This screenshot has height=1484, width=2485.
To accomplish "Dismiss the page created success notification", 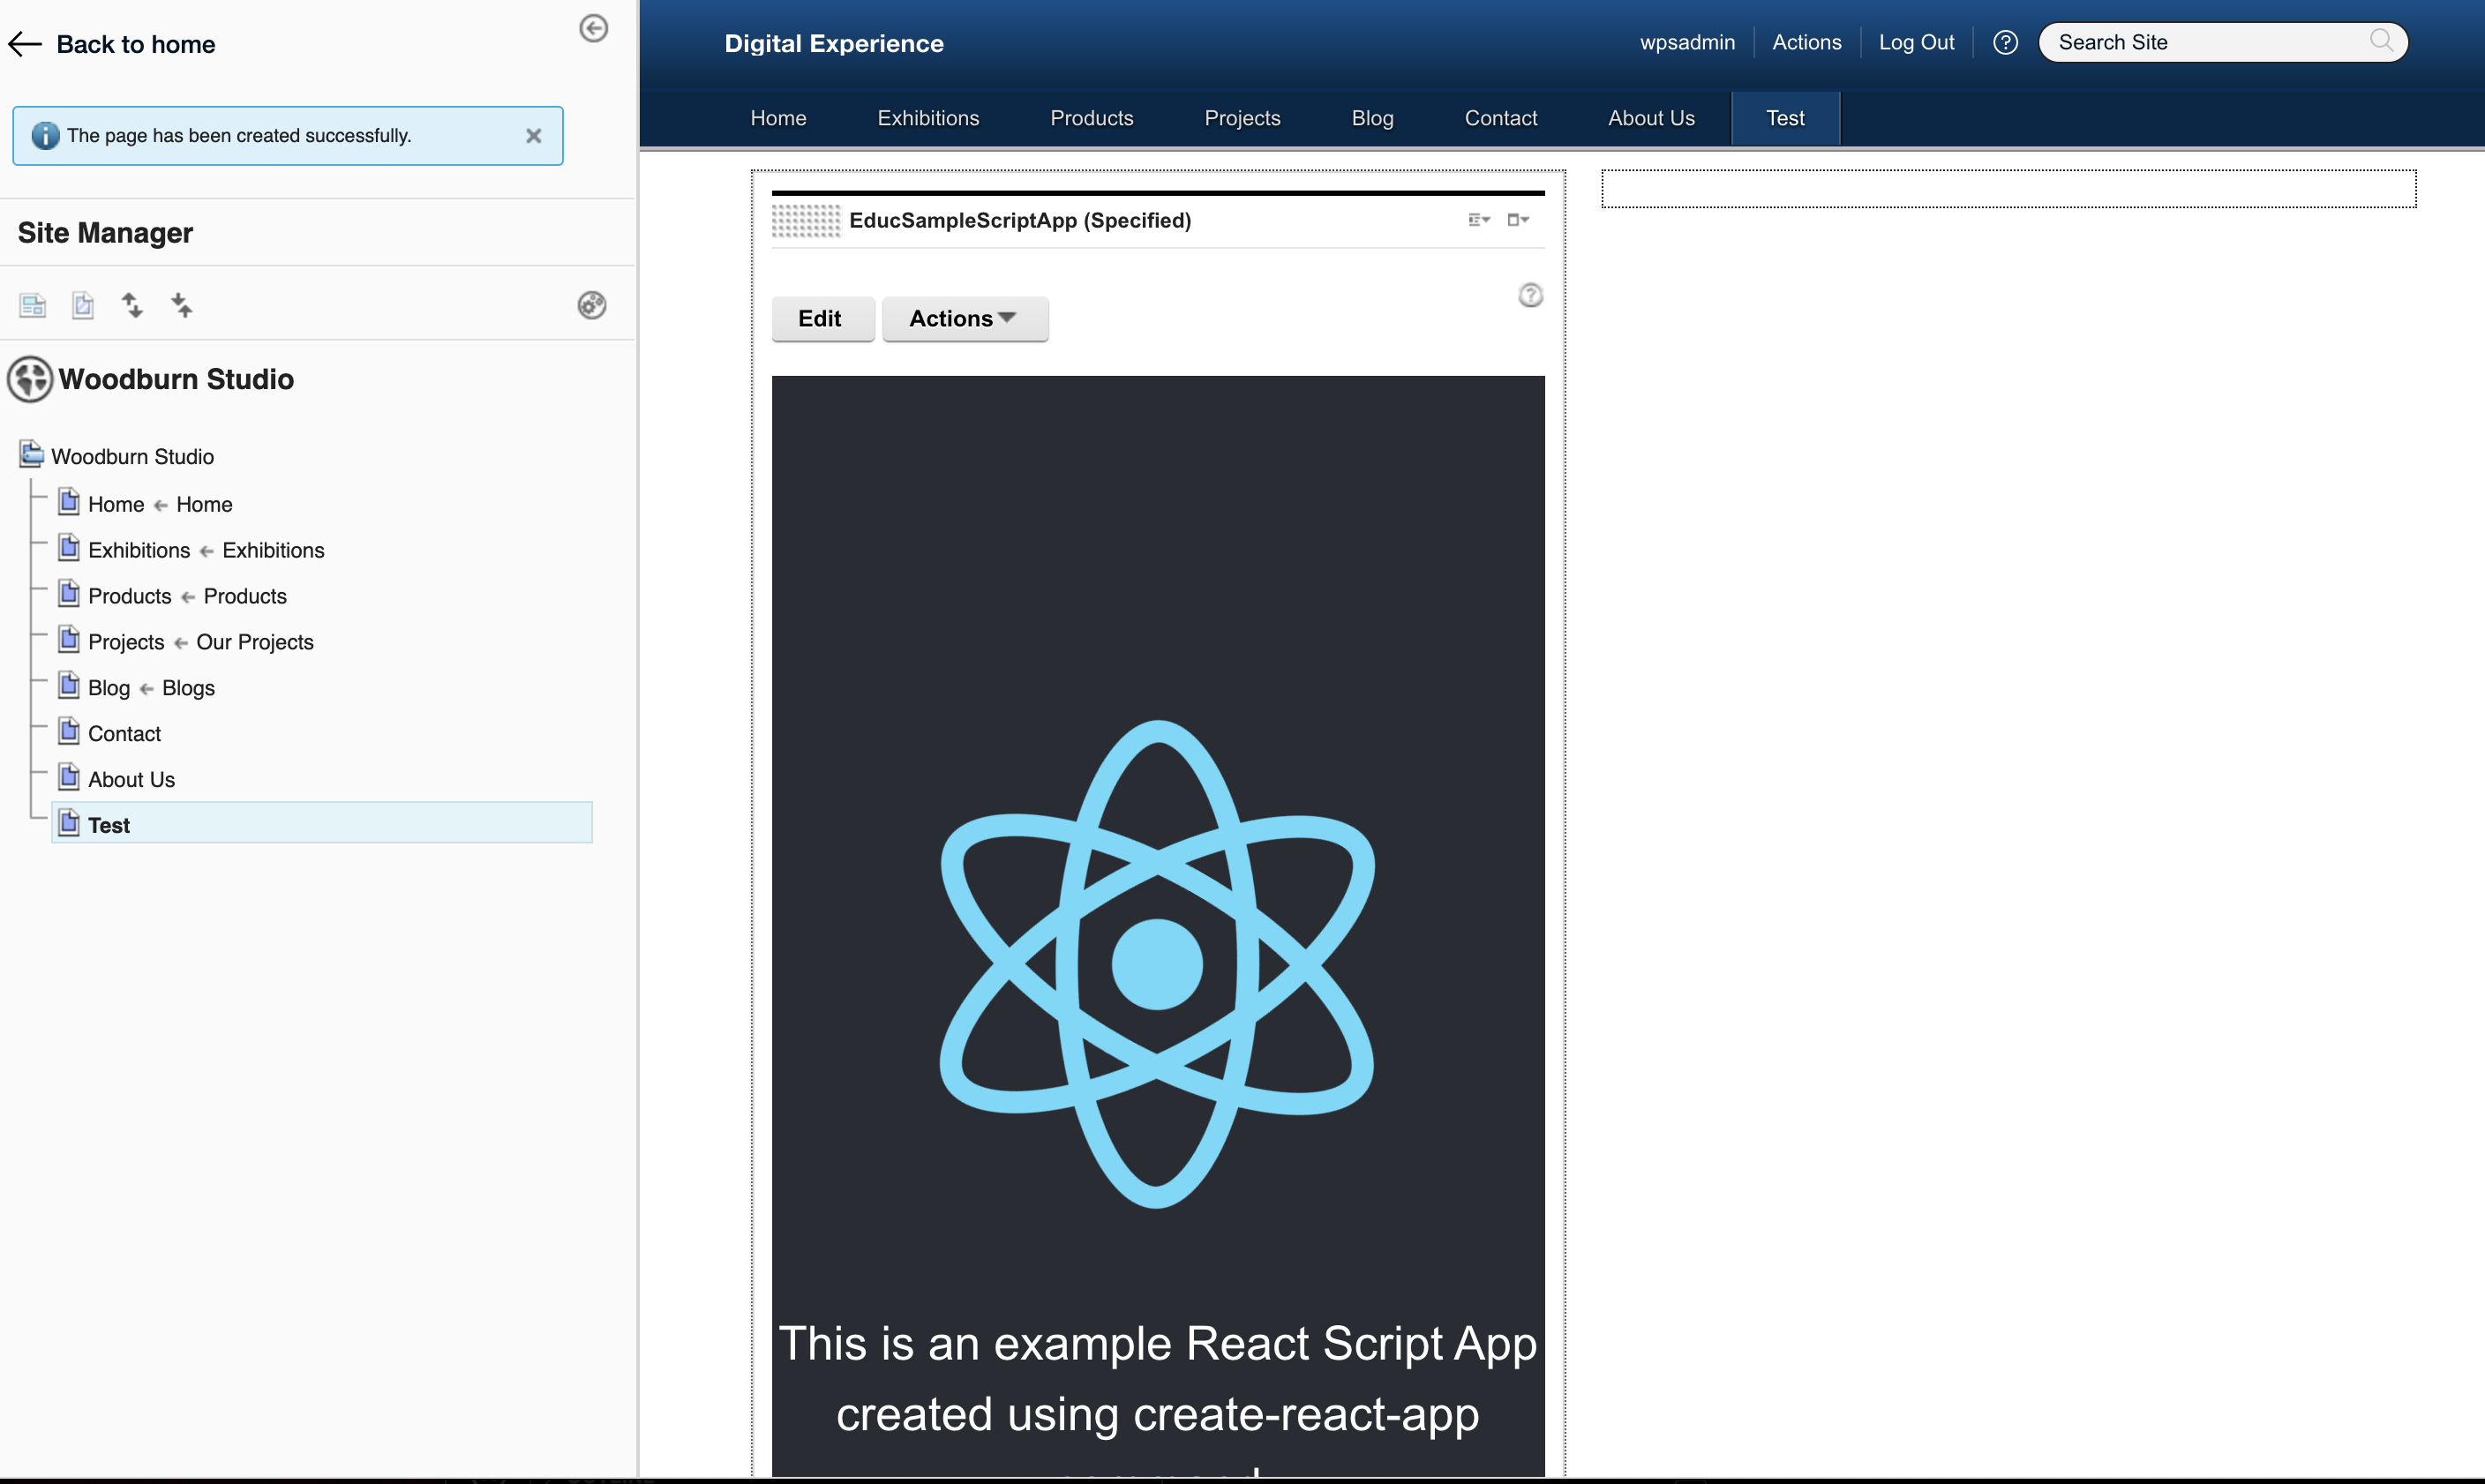I will click(531, 134).
